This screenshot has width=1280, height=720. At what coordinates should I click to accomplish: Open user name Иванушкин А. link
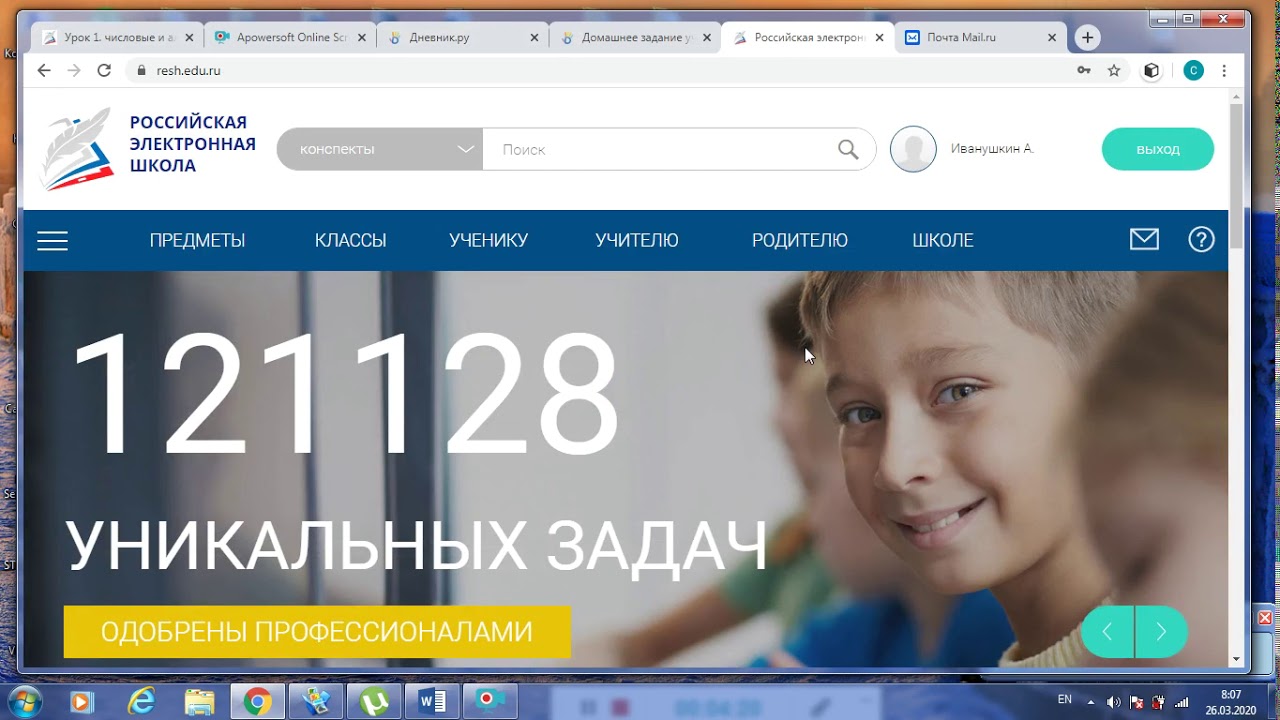[992, 149]
